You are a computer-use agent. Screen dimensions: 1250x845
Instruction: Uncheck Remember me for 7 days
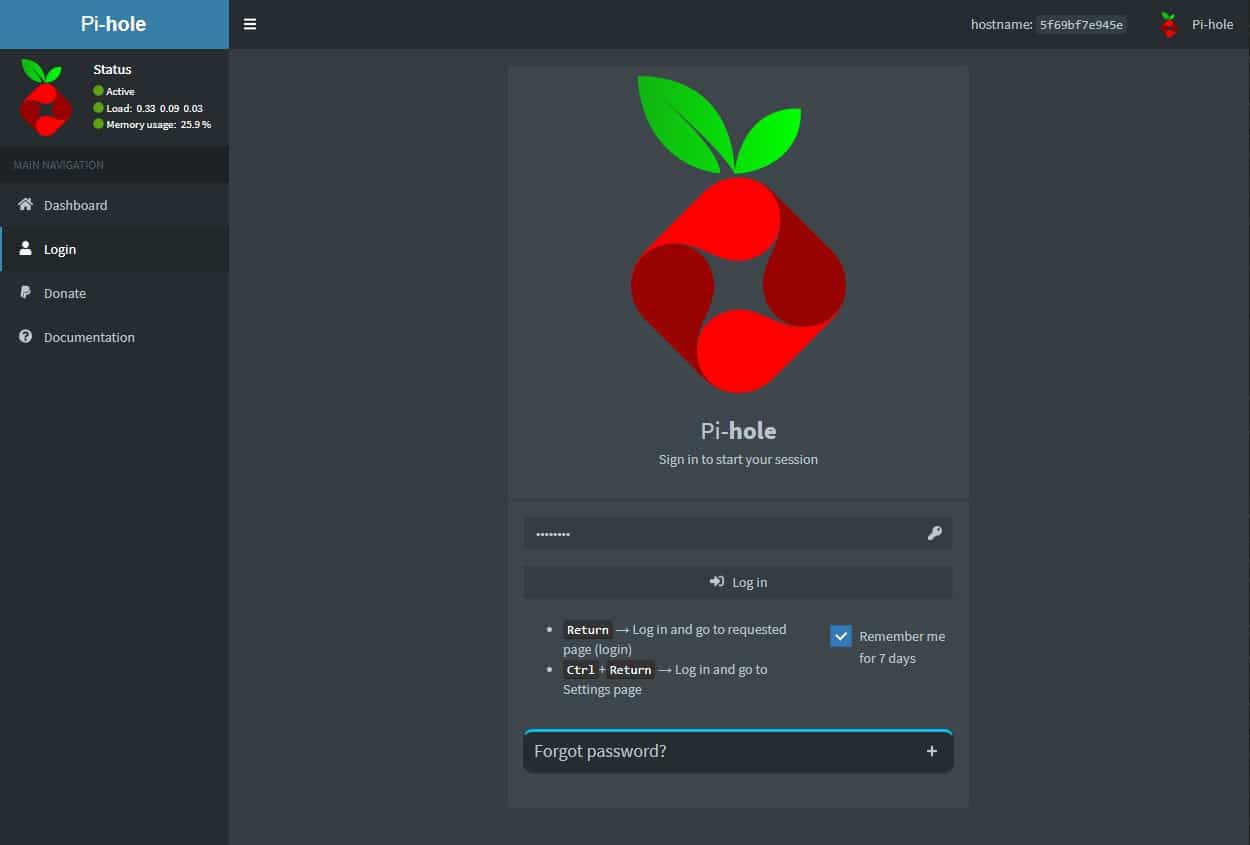pos(841,635)
